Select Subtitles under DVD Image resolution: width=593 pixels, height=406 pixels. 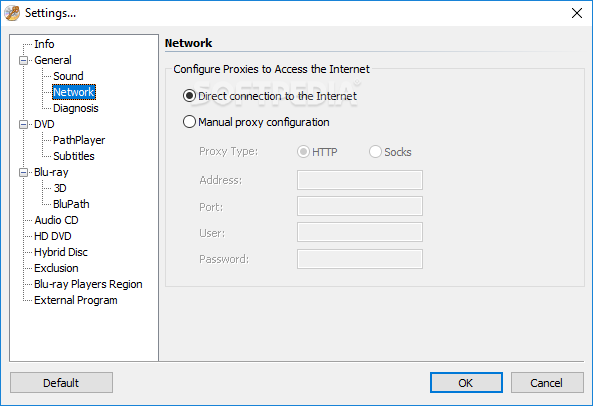tap(74, 156)
